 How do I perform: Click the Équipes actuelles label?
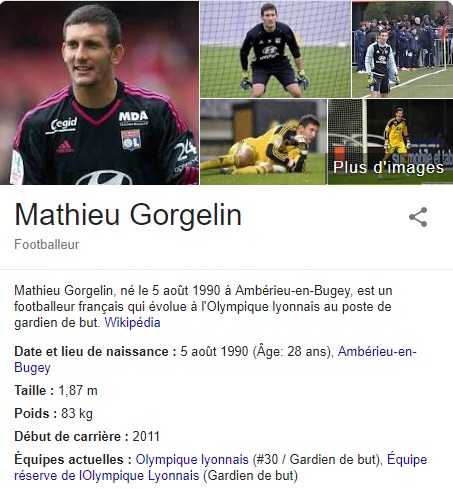click(73, 460)
